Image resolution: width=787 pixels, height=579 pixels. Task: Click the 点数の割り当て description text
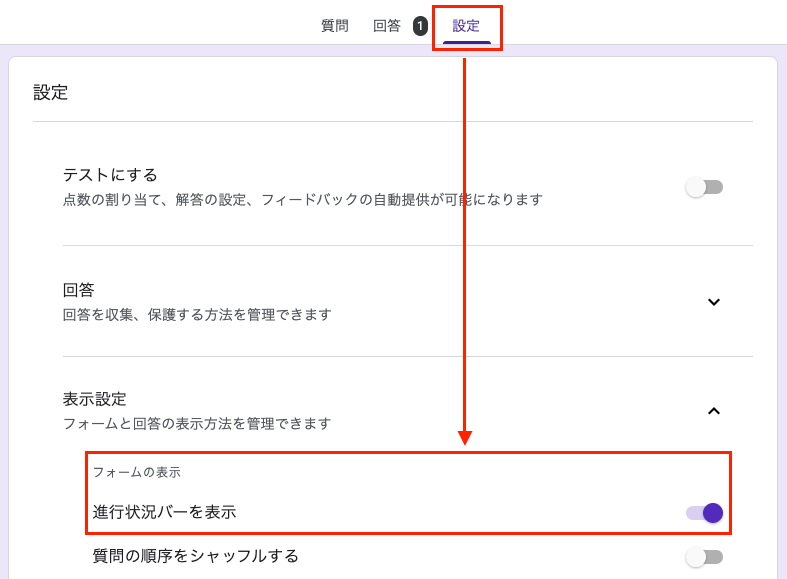(x=302, y=200)
